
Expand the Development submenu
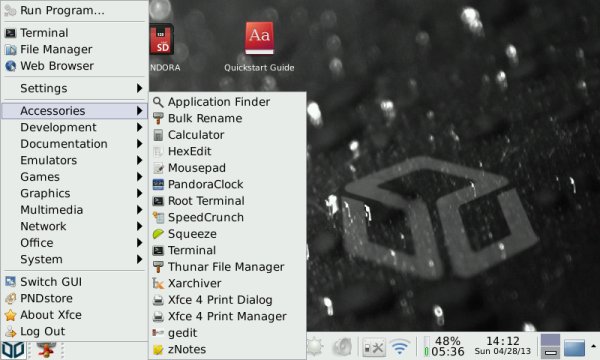[x=75, y=127]
